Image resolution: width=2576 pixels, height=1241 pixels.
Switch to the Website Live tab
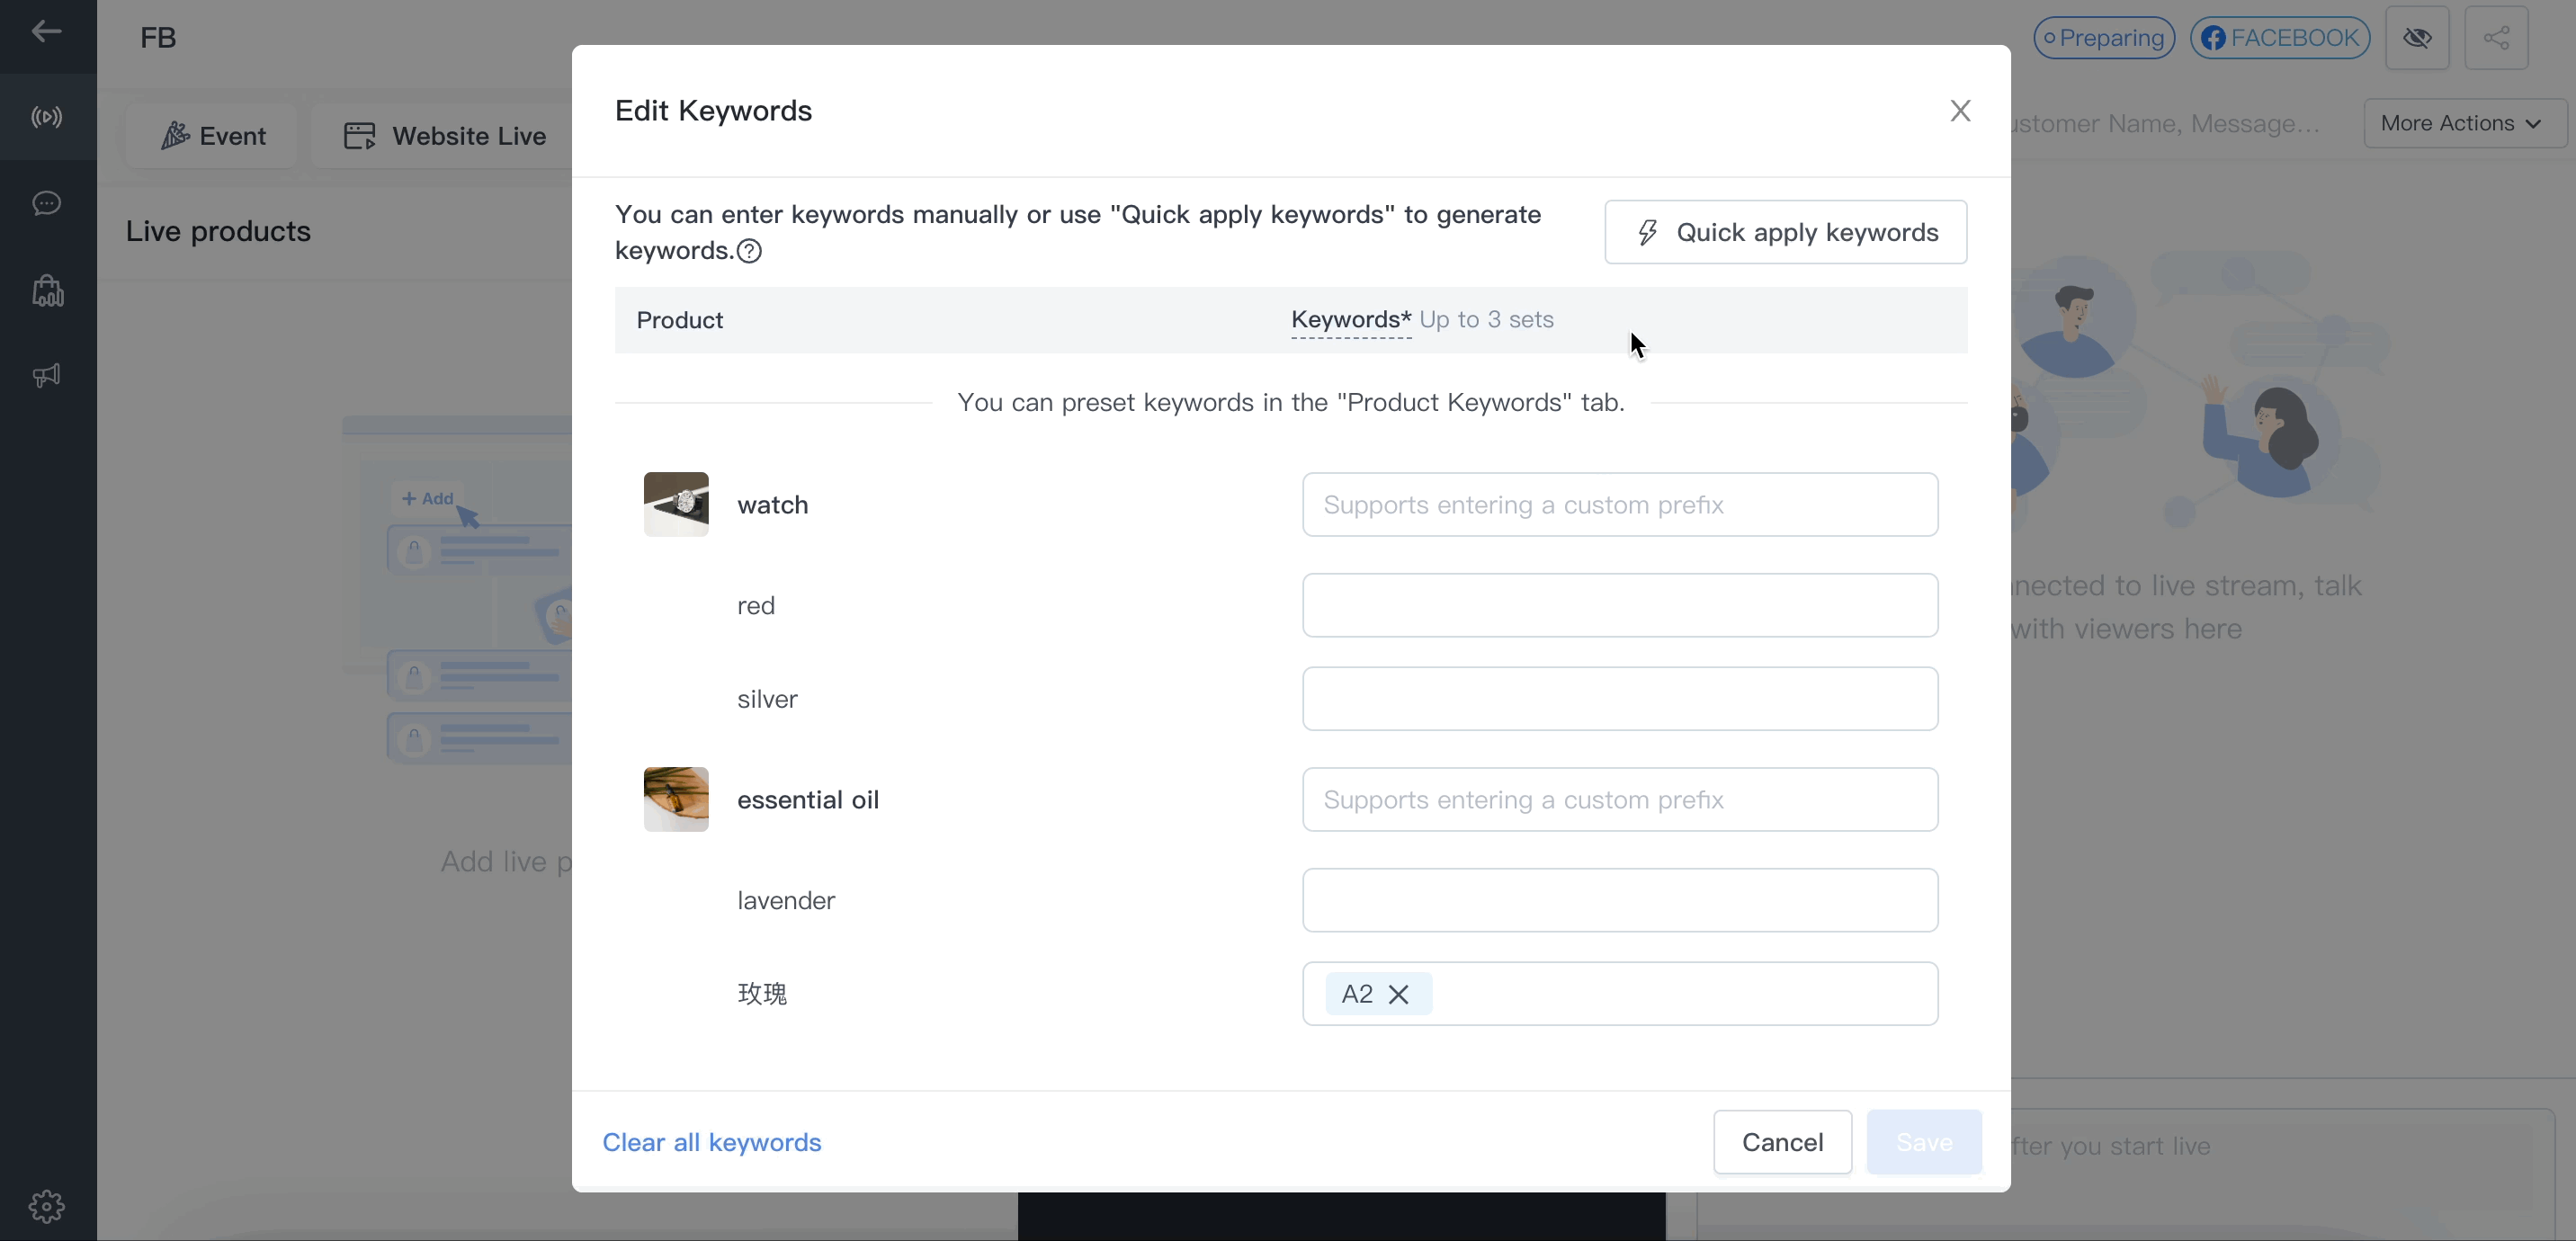tap(445, 135)
